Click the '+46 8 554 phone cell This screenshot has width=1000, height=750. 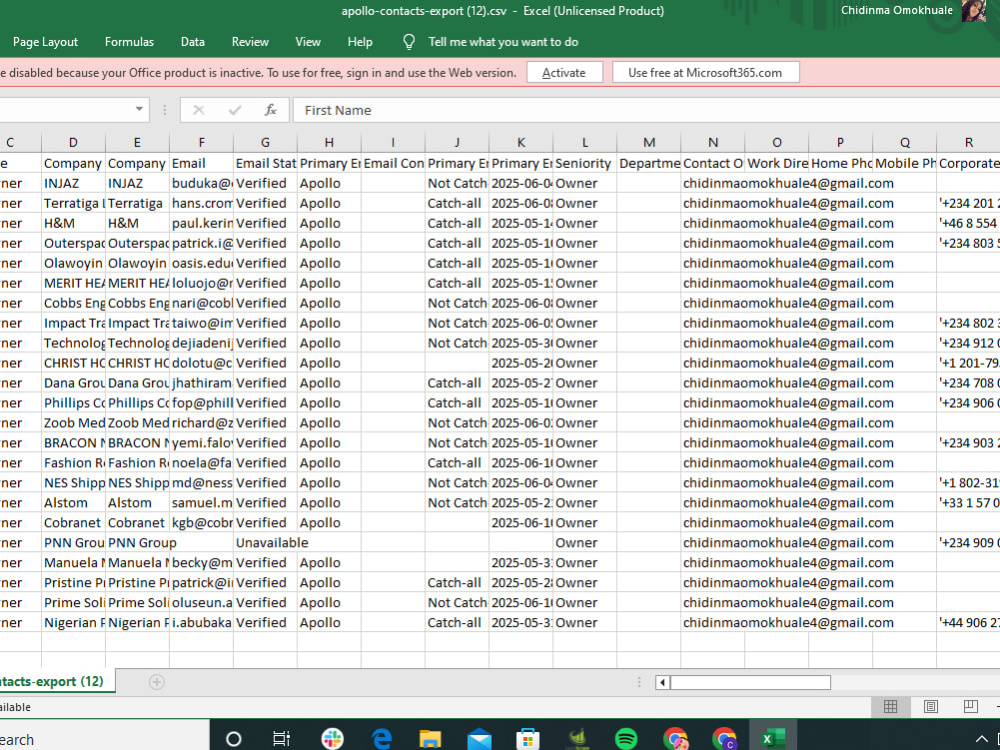pyautogui.click(x=969, y=223)
